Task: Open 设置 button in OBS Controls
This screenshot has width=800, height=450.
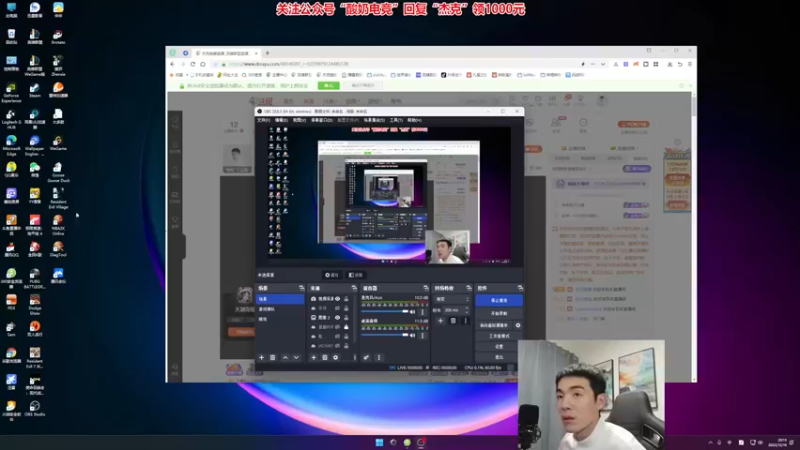Action: pos(499,346)
